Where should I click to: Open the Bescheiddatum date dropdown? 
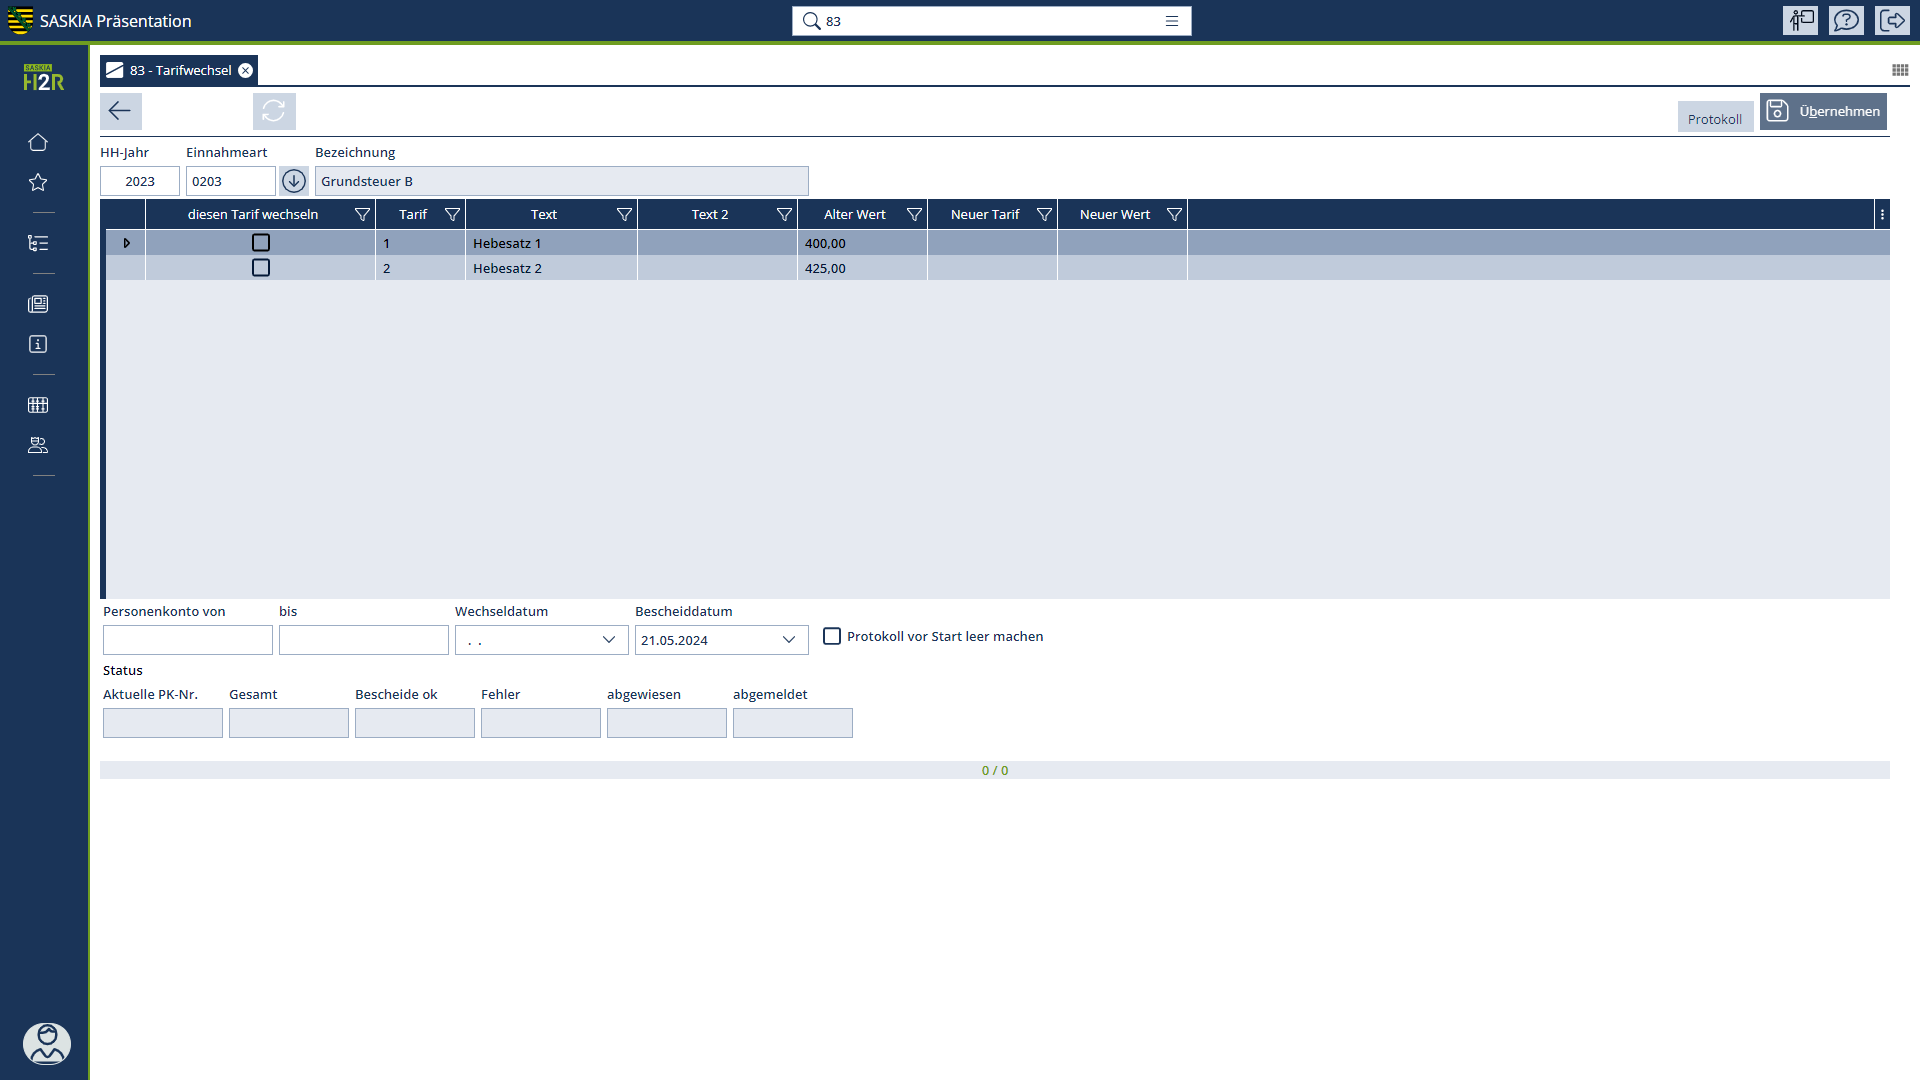[x=788, y=640]
